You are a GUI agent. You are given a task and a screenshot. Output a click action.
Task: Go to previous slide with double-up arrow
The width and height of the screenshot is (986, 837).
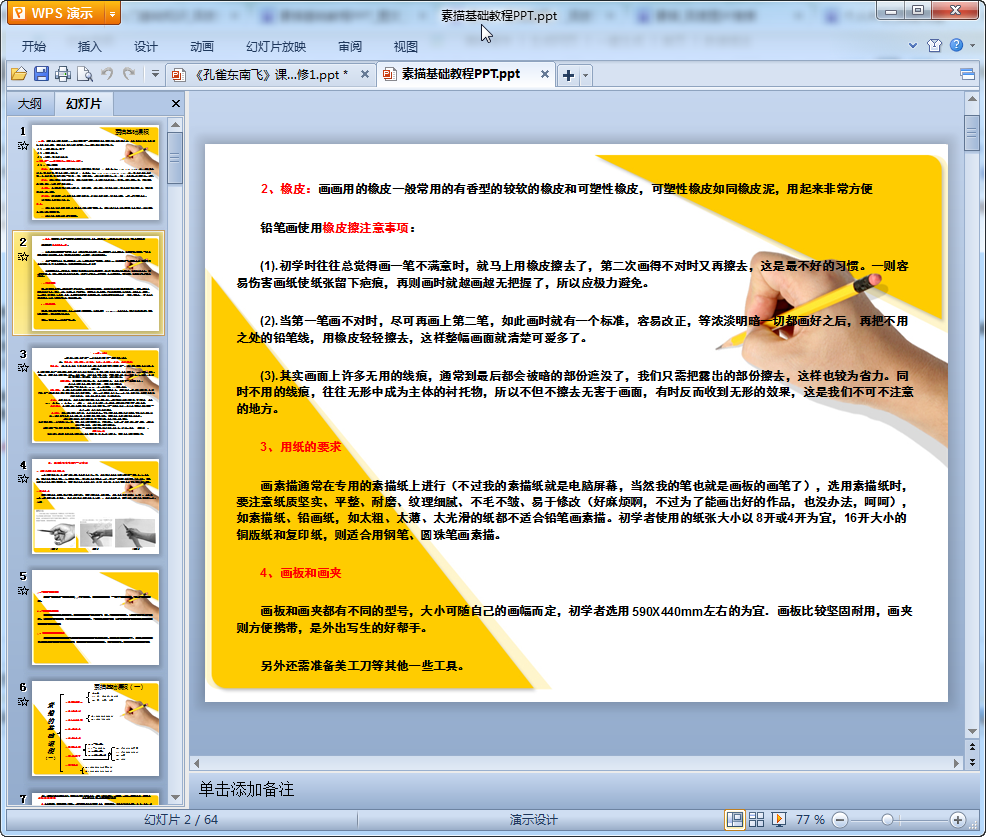972,747
